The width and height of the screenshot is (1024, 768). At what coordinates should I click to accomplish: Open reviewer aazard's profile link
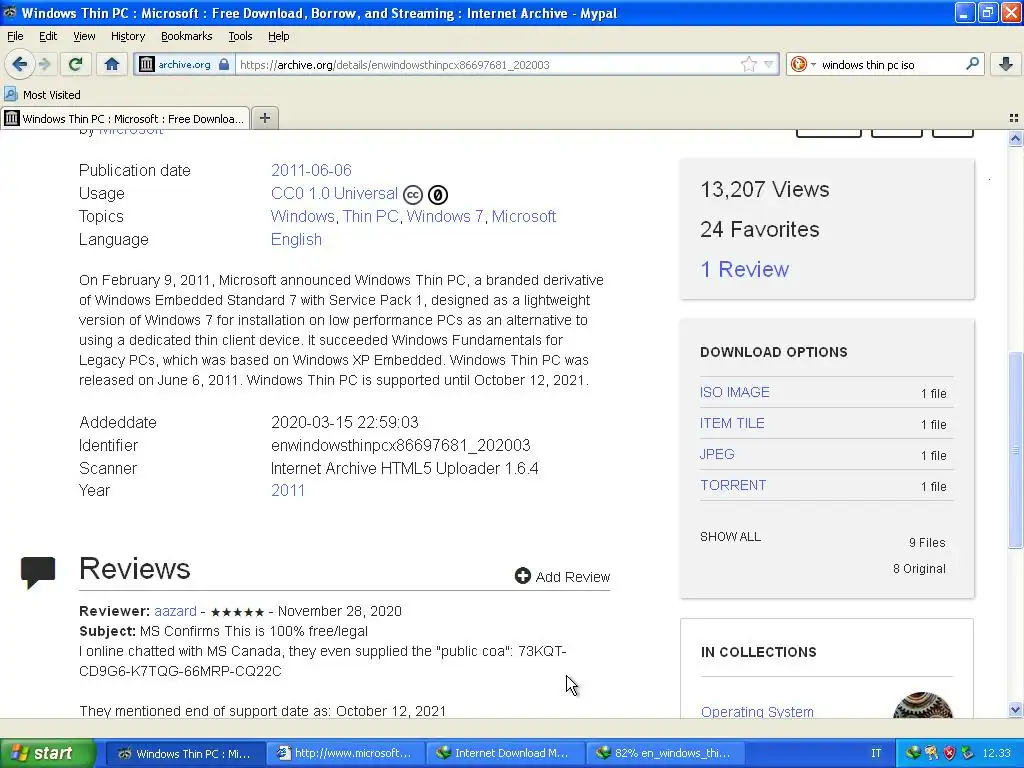[175, 611]
